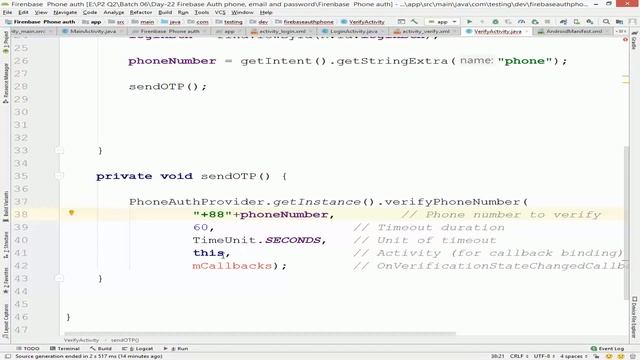The image size is (640, 360).
Task: Click 'verifyPhoneNumber' on line 37
Action: pos(452,202)
